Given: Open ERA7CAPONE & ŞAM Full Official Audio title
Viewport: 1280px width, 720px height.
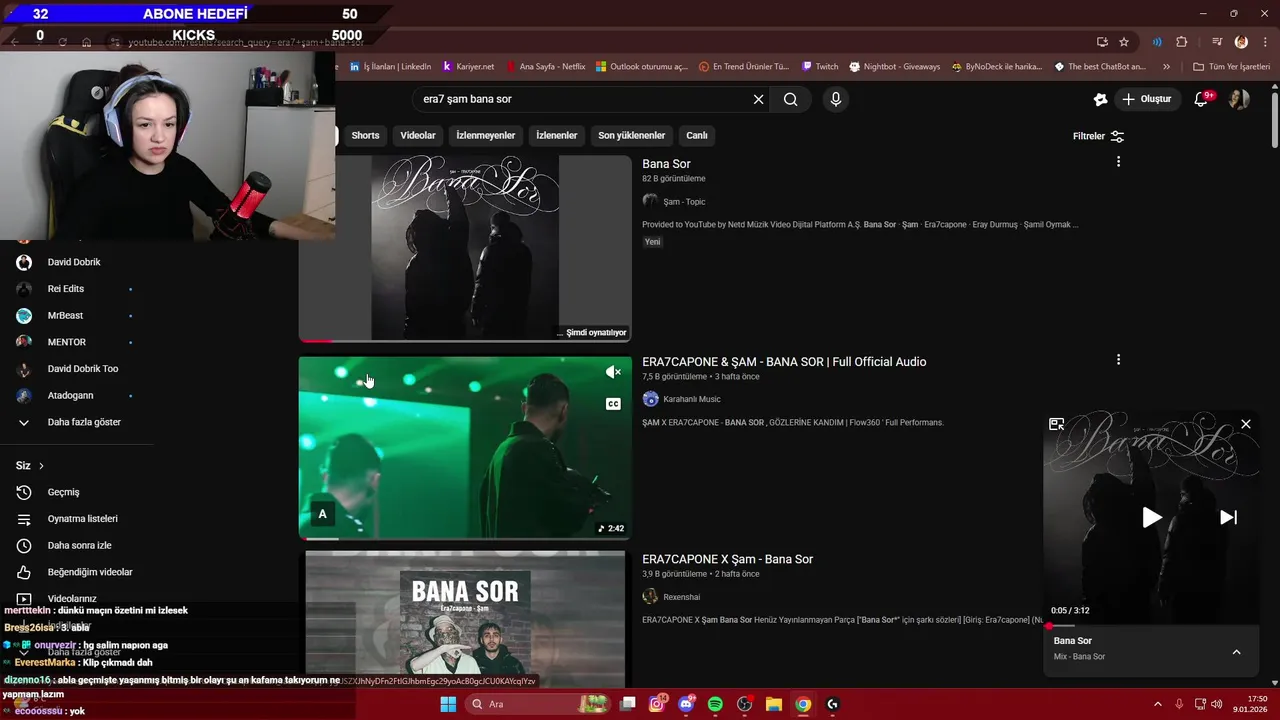Looking at the screenshot, I should [784, 362].
